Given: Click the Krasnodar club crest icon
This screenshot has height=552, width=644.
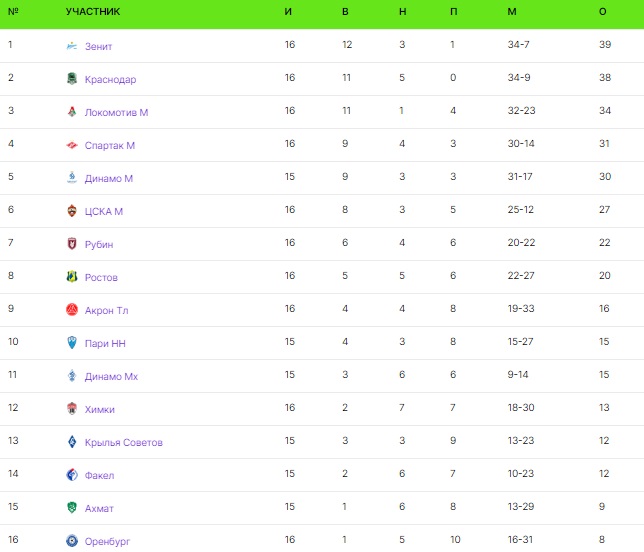Looking at the screenshot, I should pos(71,79).
